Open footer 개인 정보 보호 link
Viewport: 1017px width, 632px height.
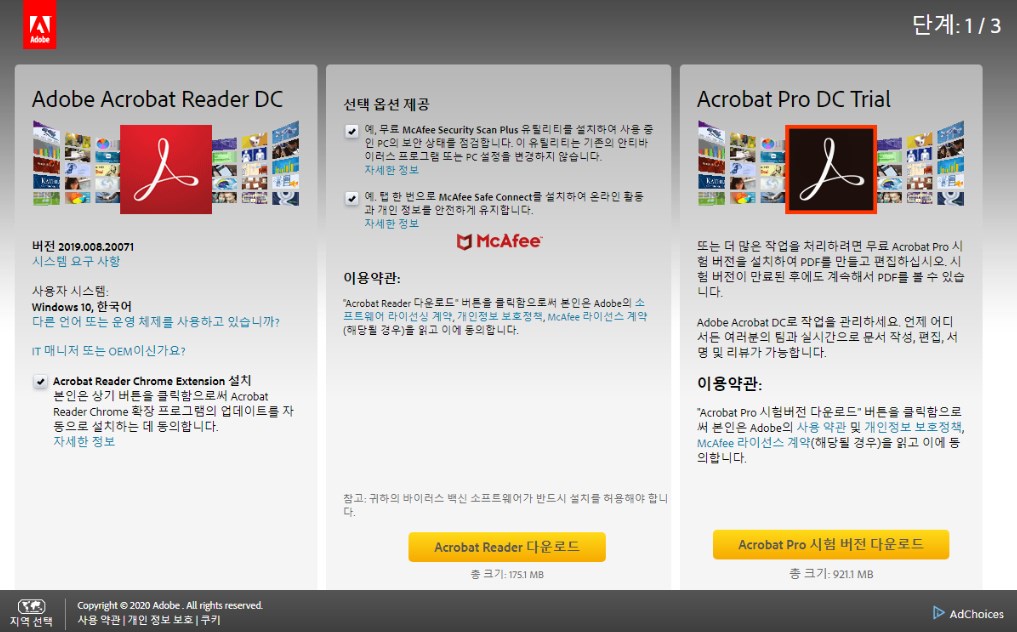[160, 620]
